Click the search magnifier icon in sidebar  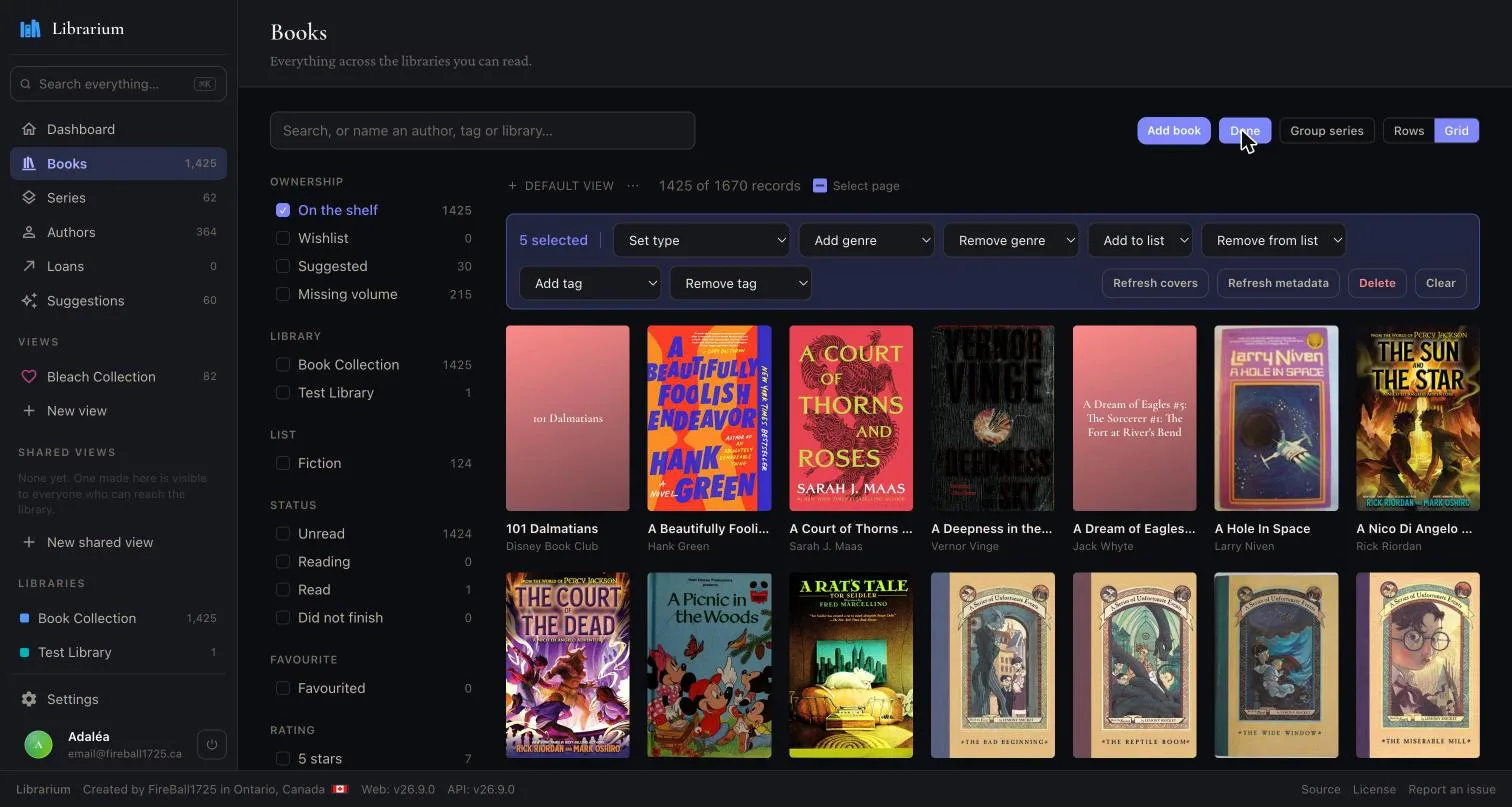tap(26, 84)
